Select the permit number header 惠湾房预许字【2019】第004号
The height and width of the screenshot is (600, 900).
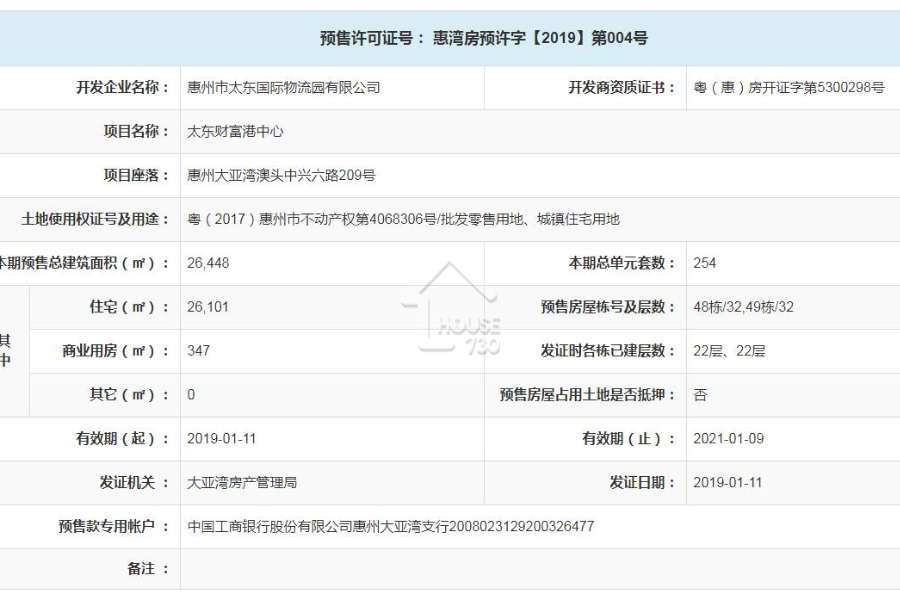540,38
